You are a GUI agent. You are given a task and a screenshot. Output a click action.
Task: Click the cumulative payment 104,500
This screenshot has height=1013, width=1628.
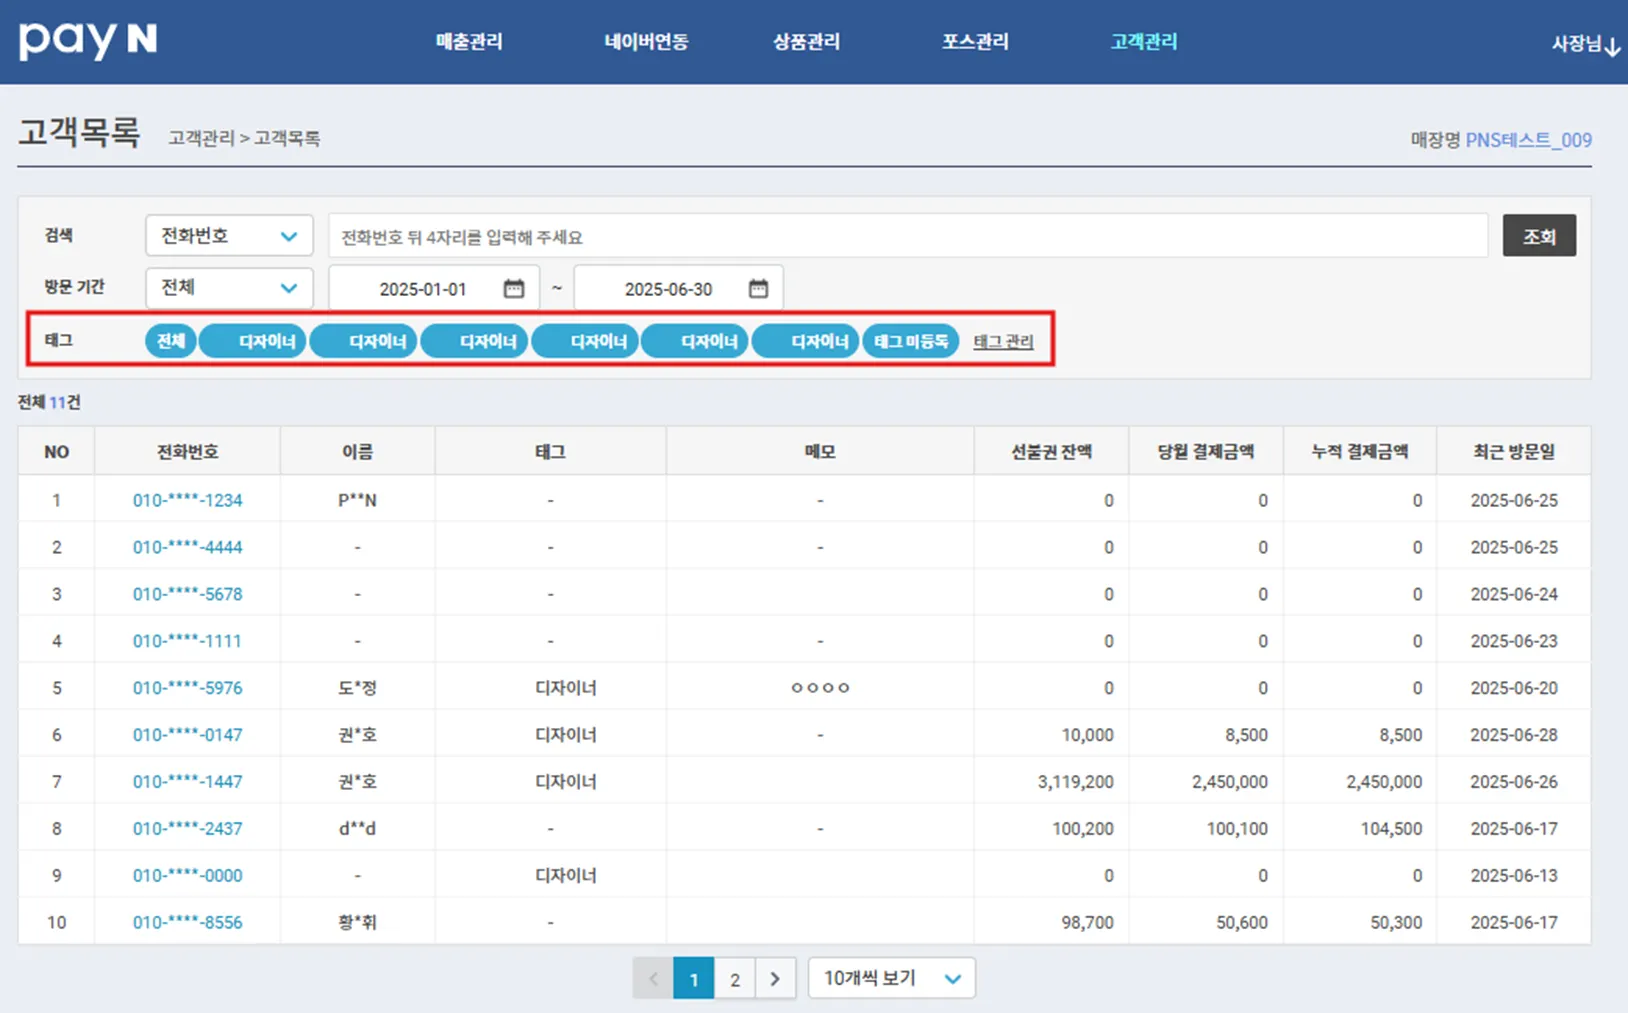click(x=1391, y=829)
